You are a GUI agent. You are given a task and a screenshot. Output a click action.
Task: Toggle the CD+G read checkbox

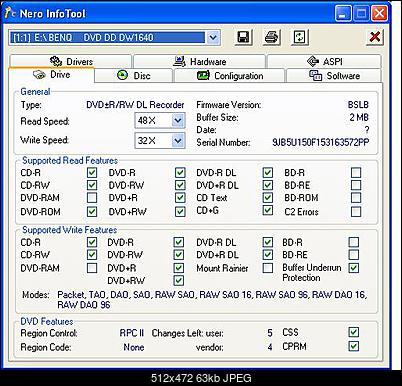(x=268, y=210)
